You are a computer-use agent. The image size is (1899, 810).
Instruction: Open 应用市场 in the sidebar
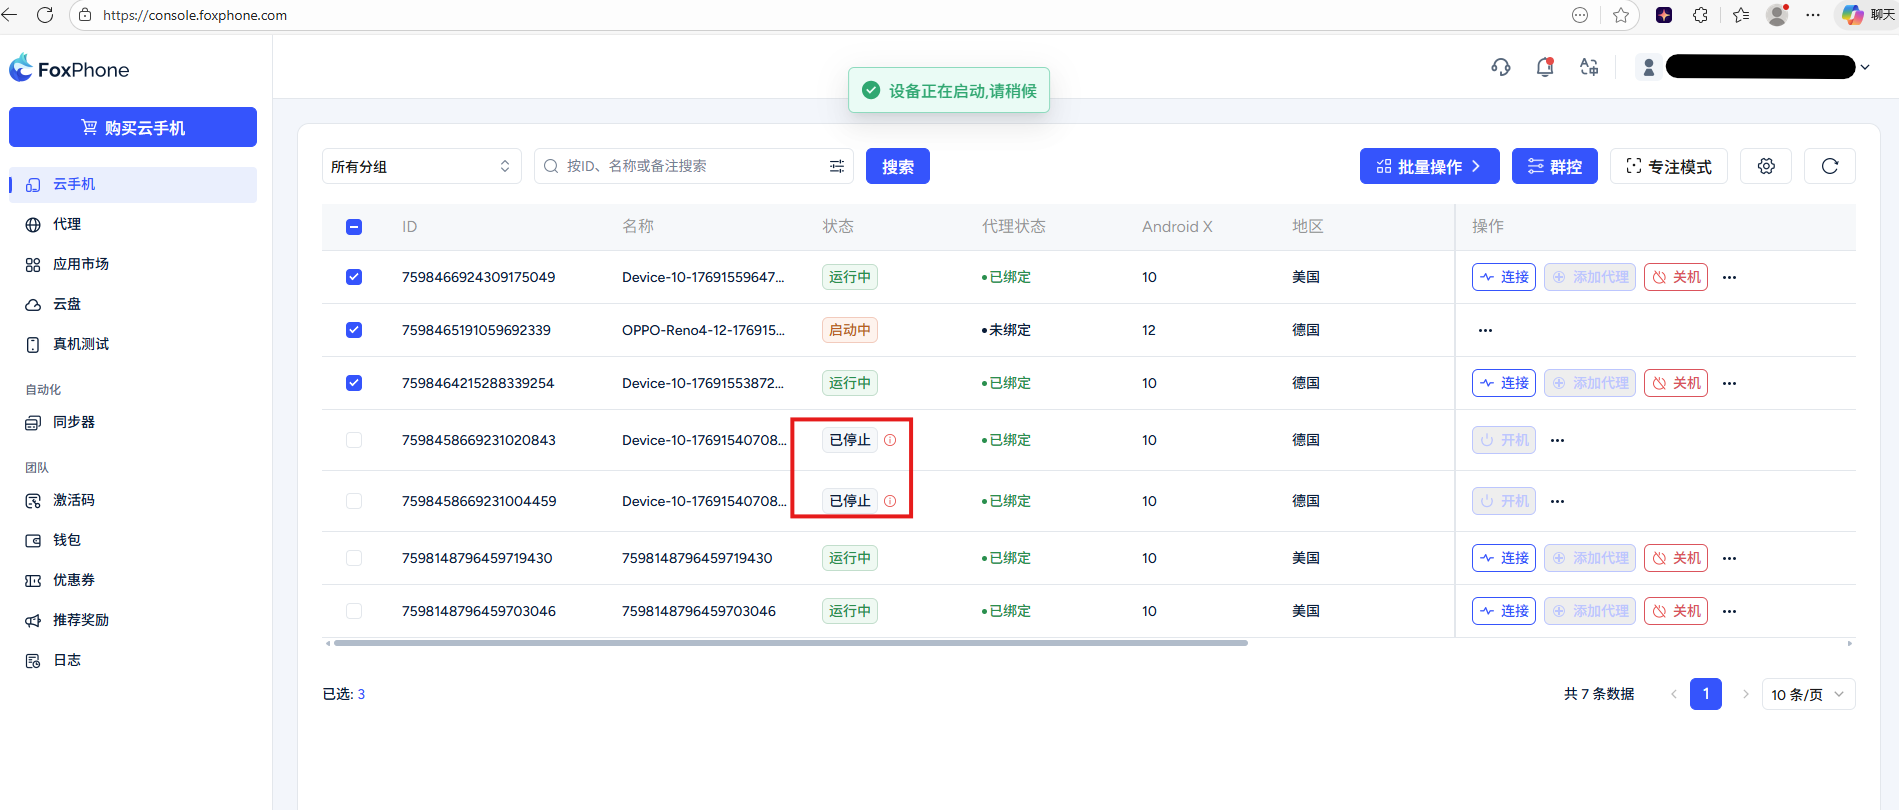[80, 264]
